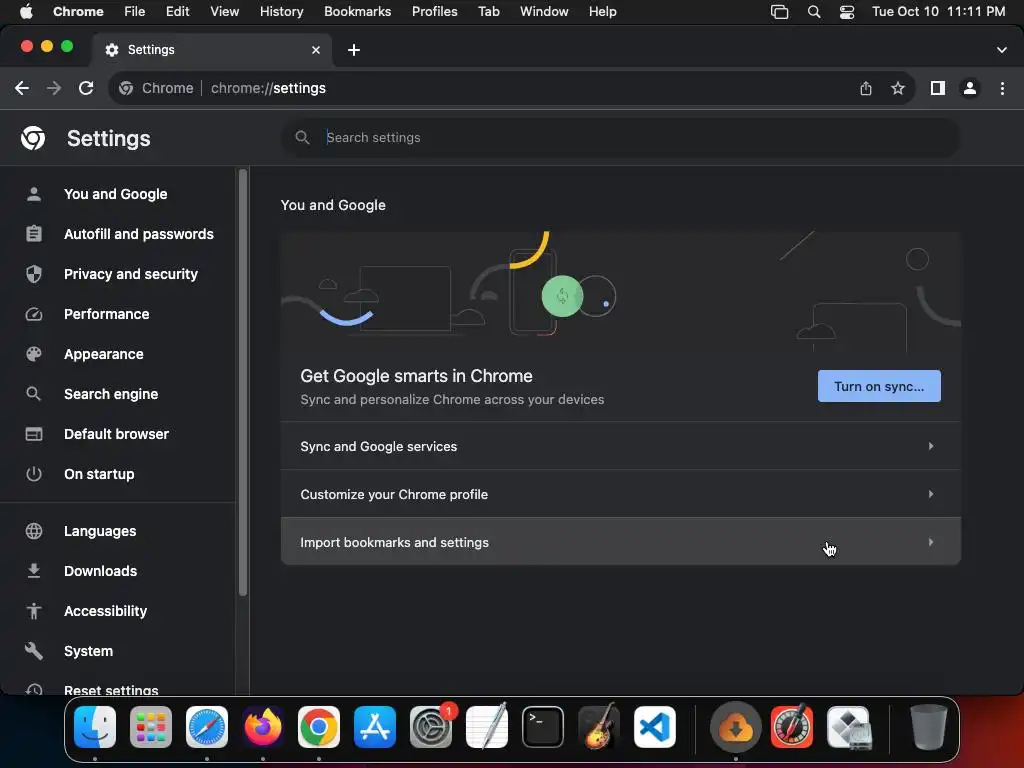
Task: Click the Chrome logo beside Settings title
Action: tap(33, 138)
